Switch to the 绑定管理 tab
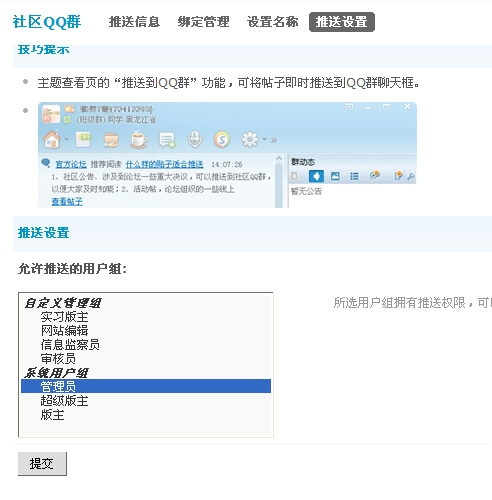 click(x=203, y=22)
